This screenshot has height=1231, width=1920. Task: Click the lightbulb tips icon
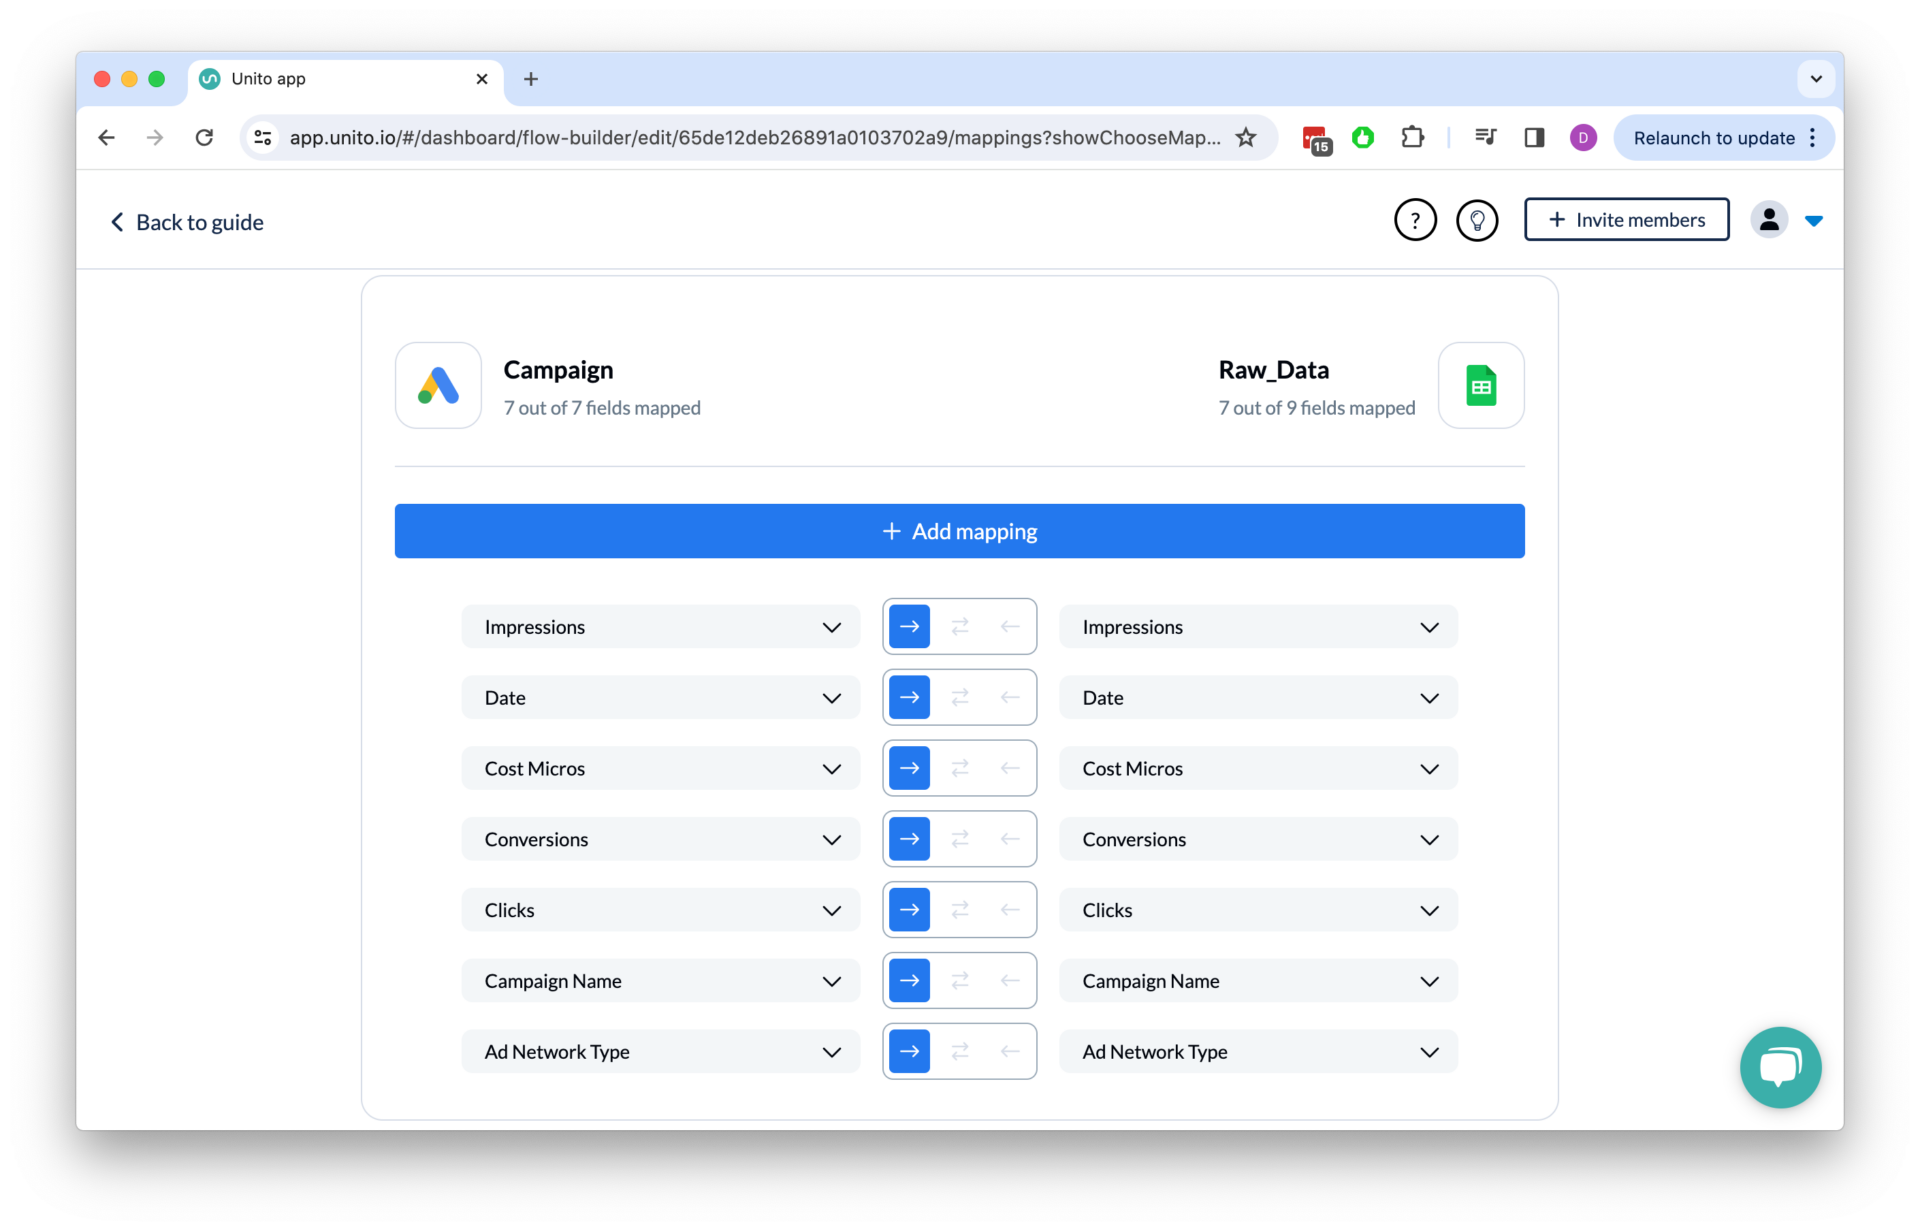click(1476, 220)
